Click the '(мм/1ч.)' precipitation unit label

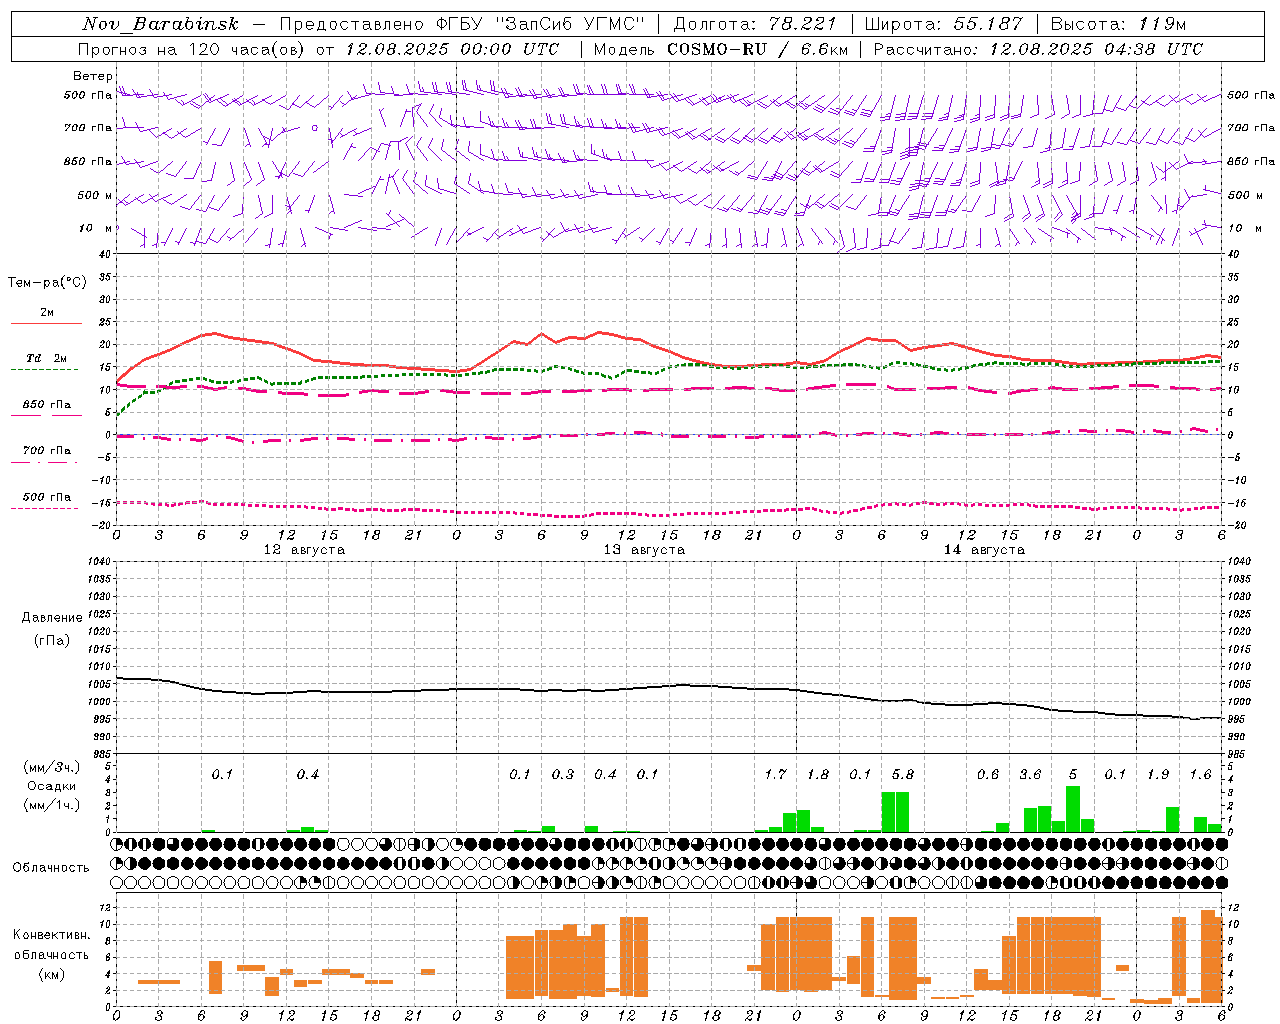click(x=51, y=805)
